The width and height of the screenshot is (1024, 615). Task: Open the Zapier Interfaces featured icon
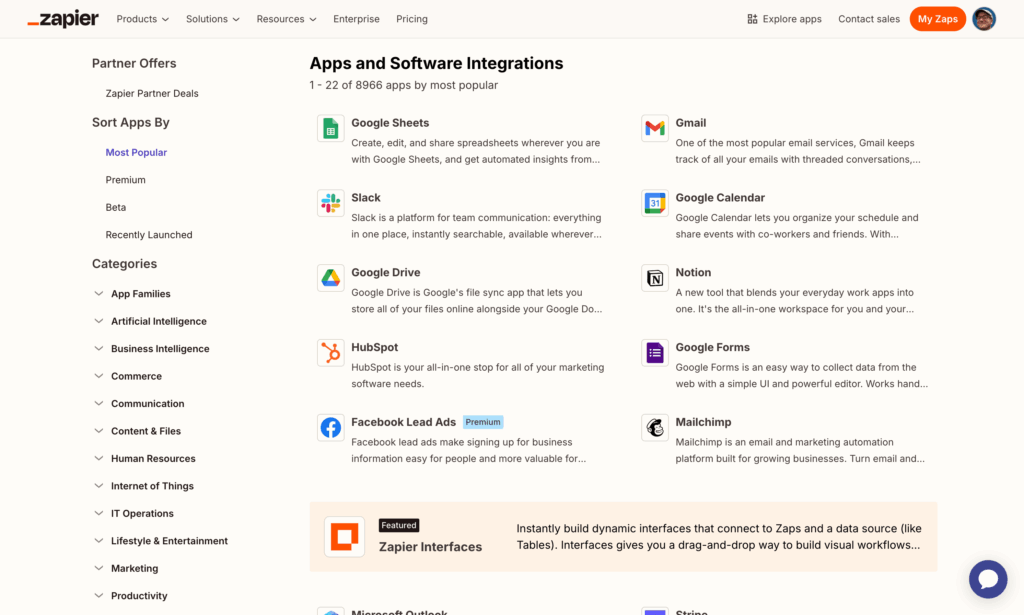tap(344, 537)
